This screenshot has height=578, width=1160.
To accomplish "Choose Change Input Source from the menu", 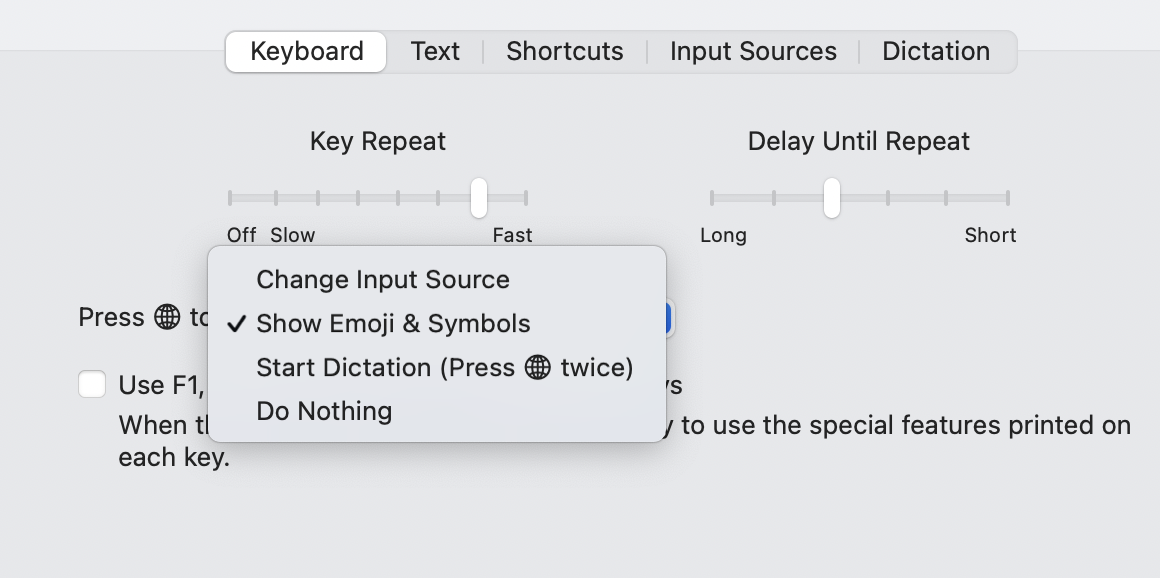I will pos(382,280).
